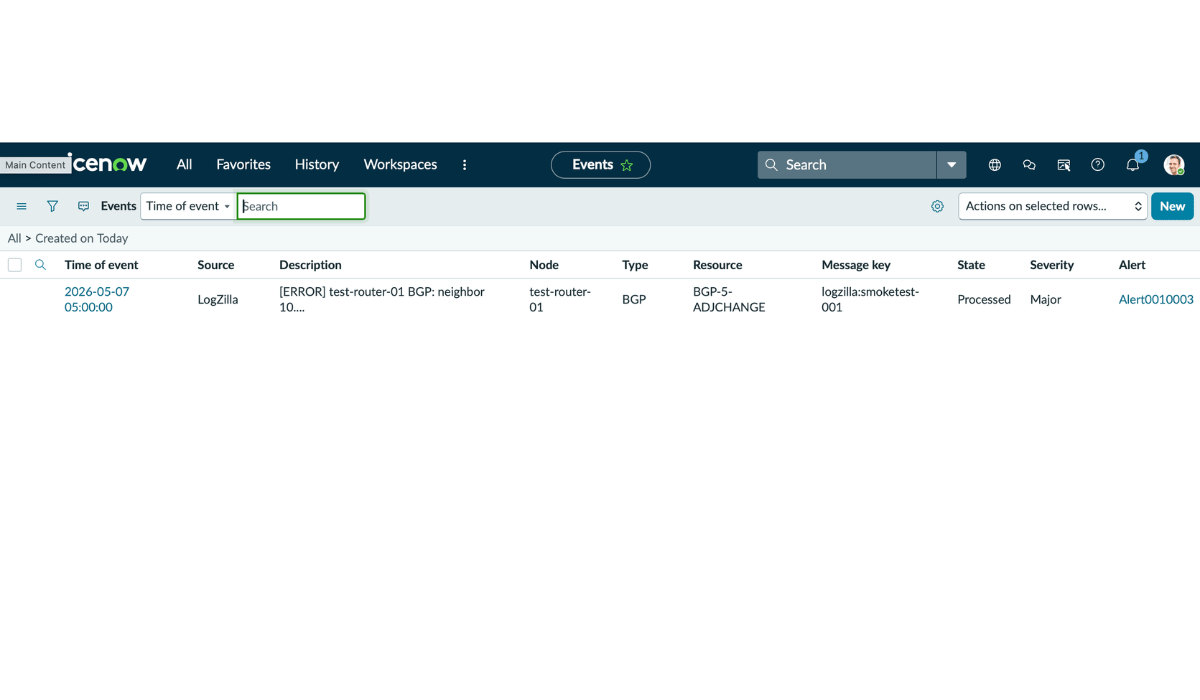The height and width of the screenshot is (700, 1200).
Task: Sort by Node column header
Action: 544,265
